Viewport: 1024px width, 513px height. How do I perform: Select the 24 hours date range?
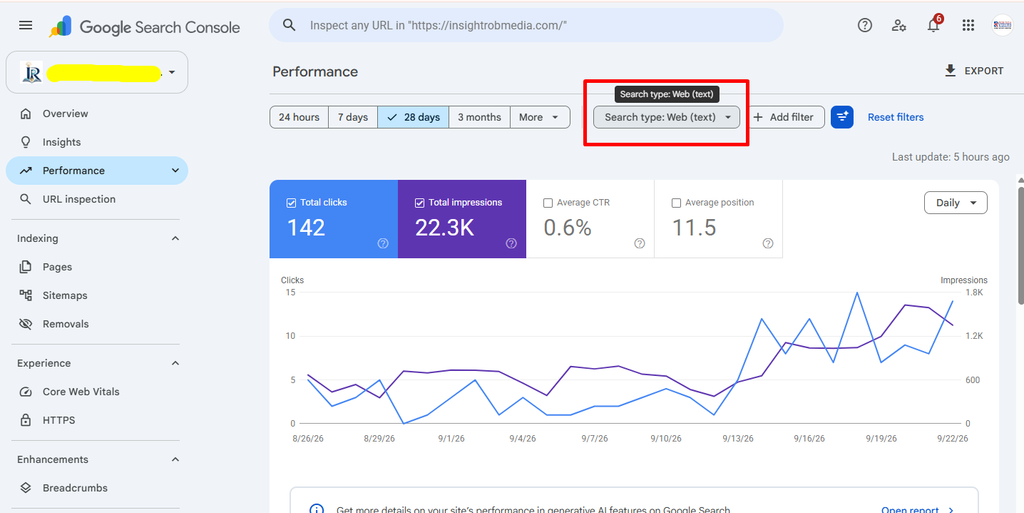point(299,117)
